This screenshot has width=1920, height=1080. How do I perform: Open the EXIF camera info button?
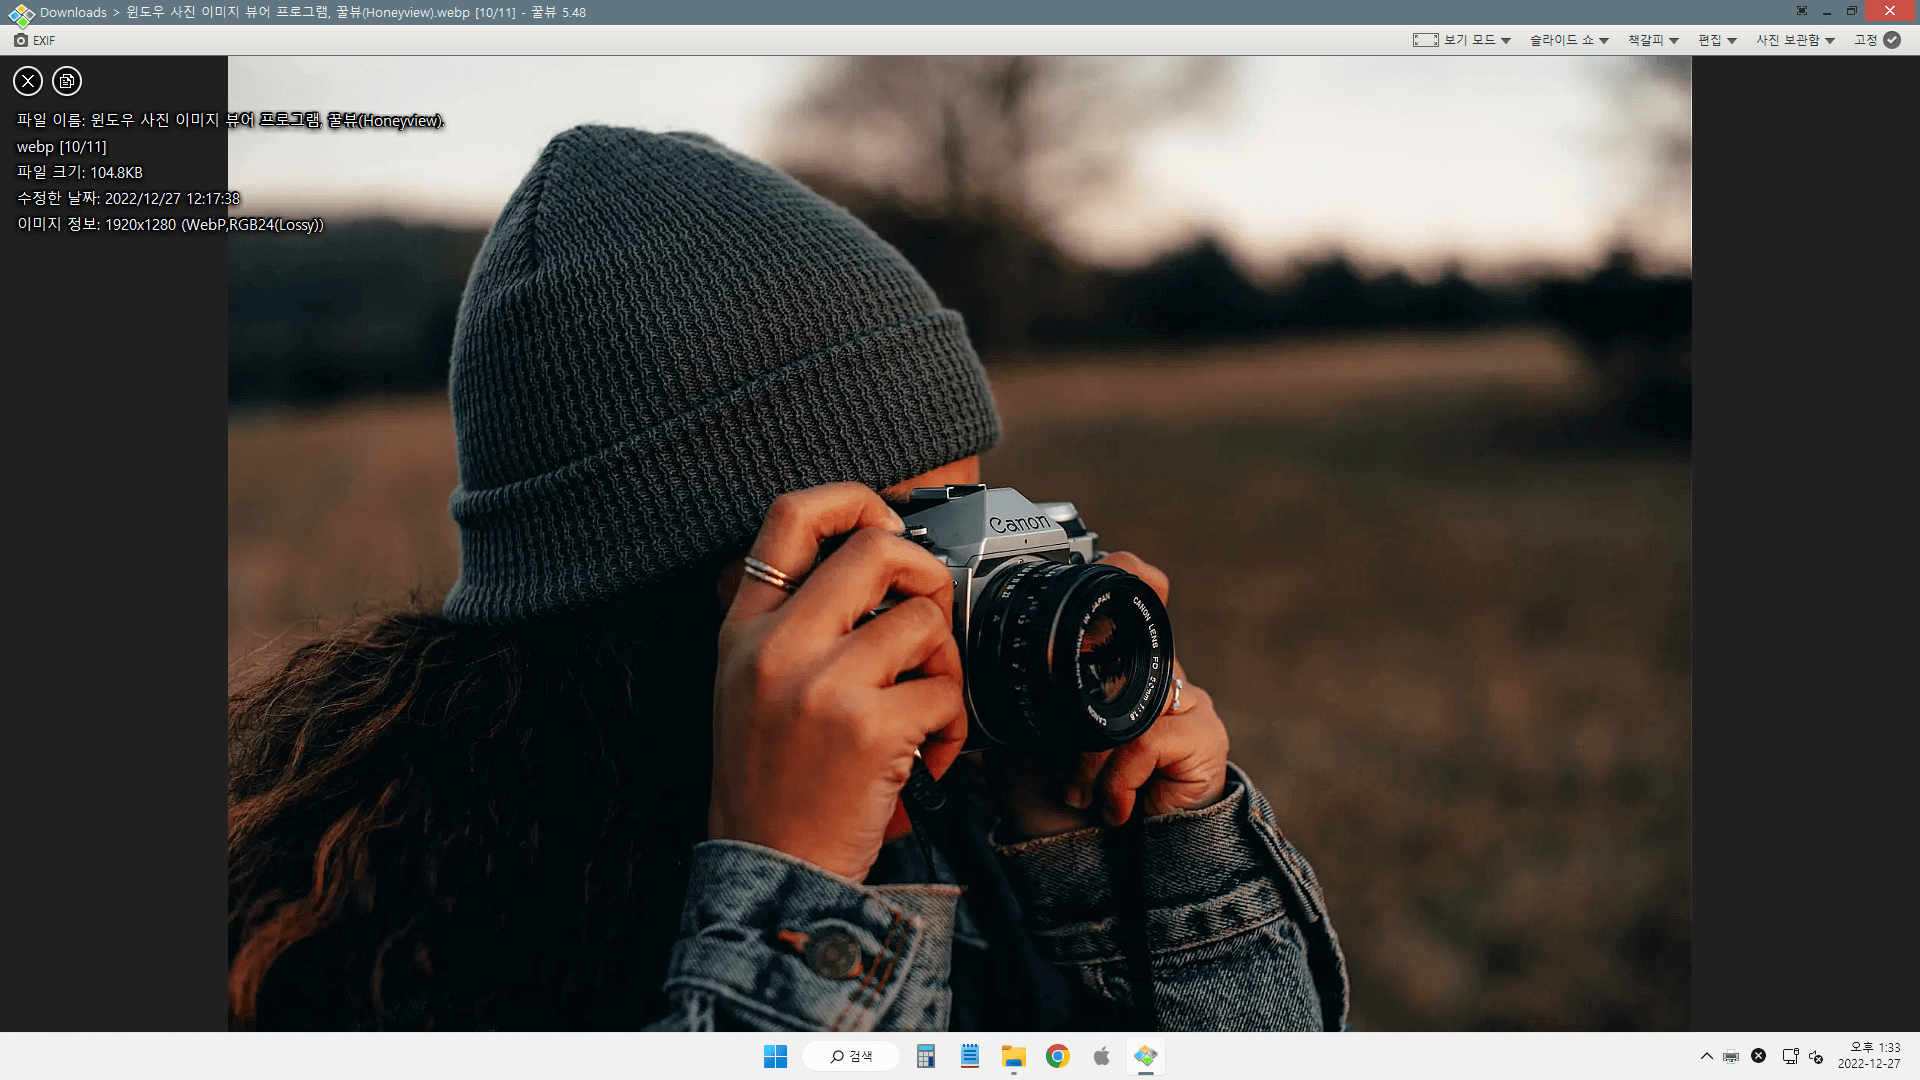click(35, 40)
